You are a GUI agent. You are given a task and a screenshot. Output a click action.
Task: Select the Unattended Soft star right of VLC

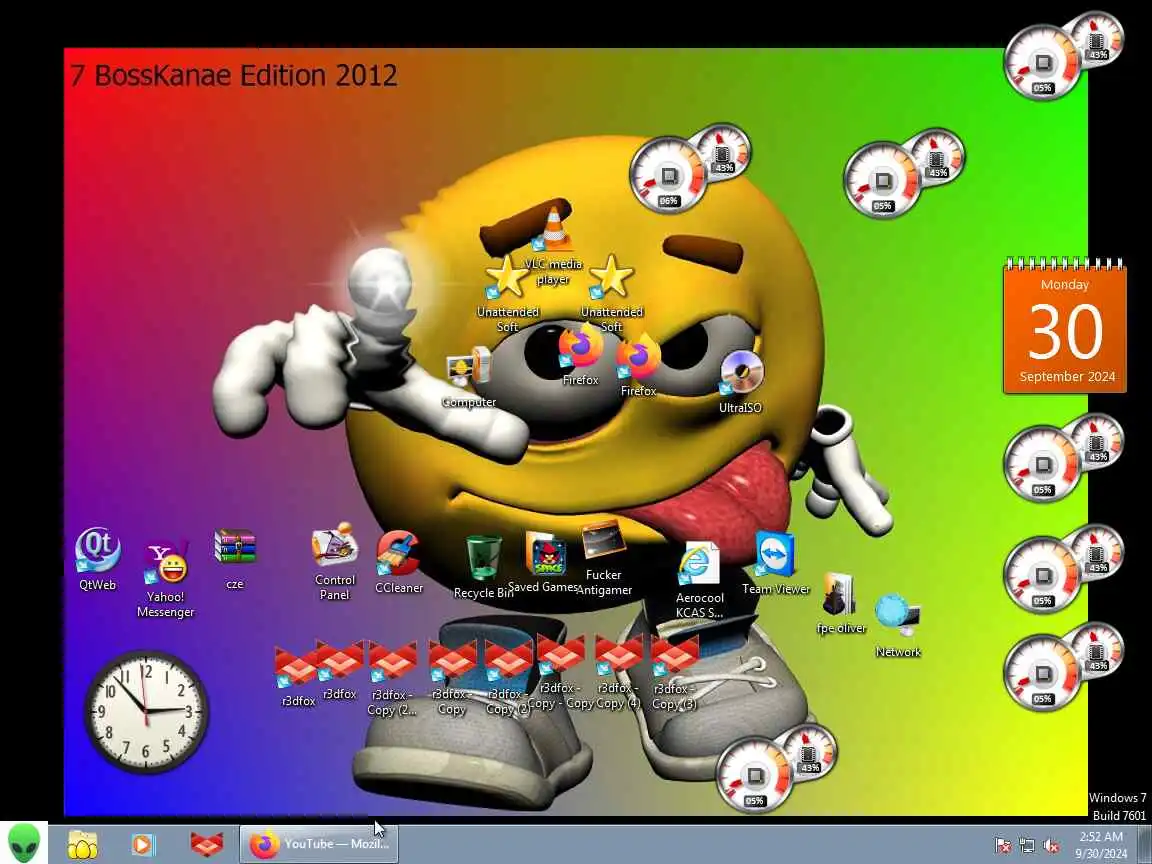coord(611,292)
